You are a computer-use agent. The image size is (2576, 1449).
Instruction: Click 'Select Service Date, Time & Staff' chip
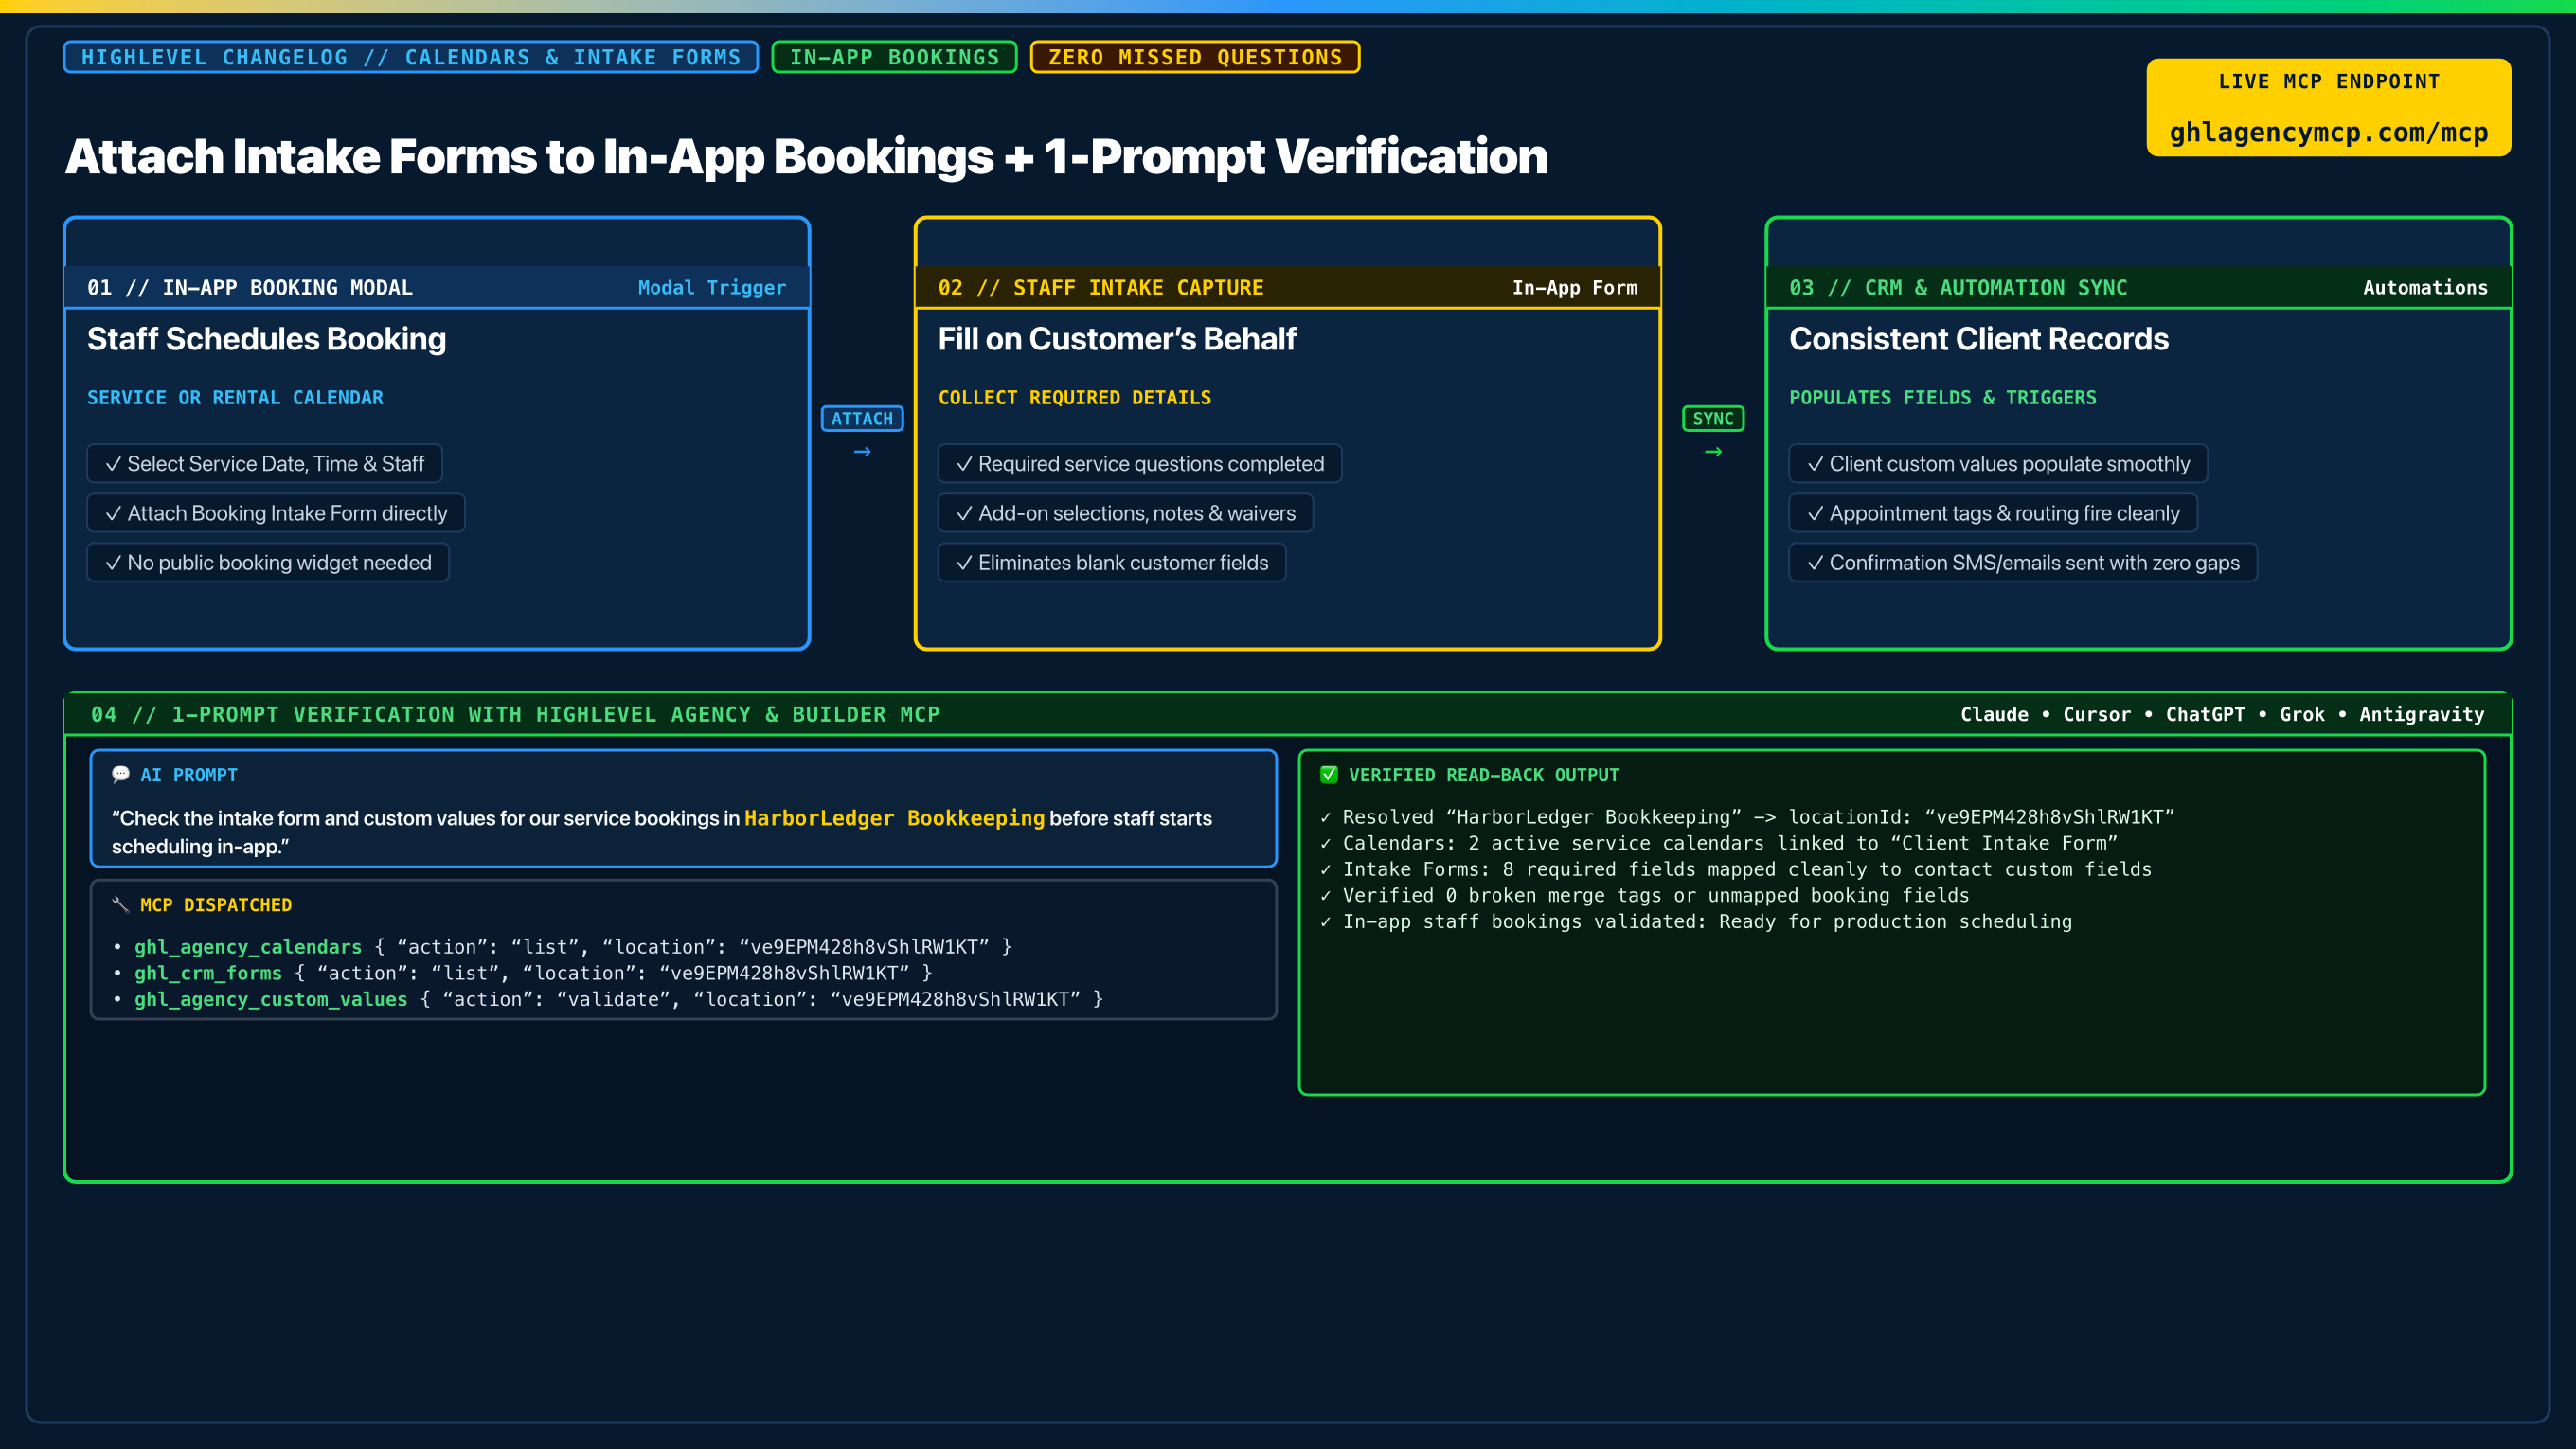264,463
